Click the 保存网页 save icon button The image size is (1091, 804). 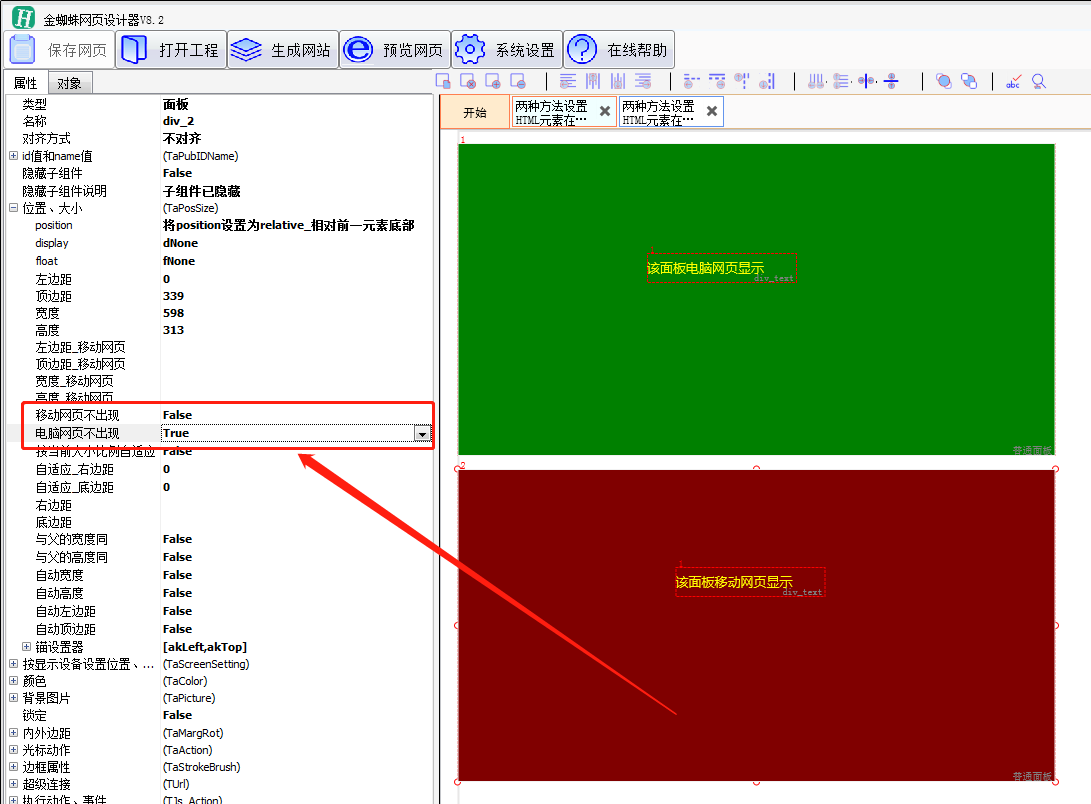click(59, 49)
